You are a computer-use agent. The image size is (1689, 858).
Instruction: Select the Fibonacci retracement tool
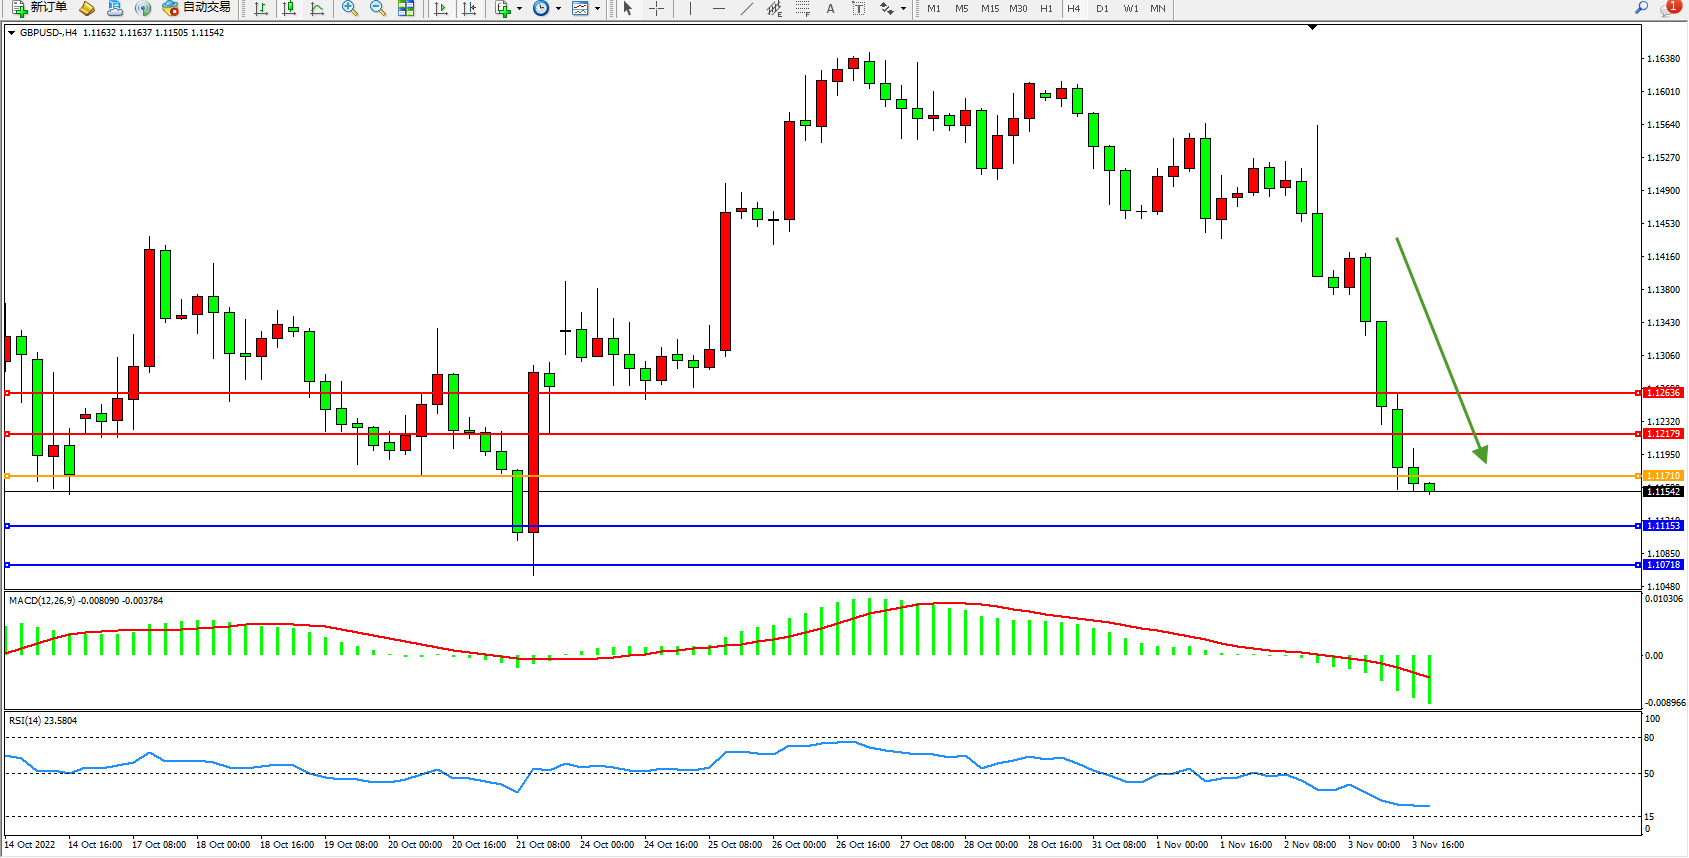coord(803,8)
